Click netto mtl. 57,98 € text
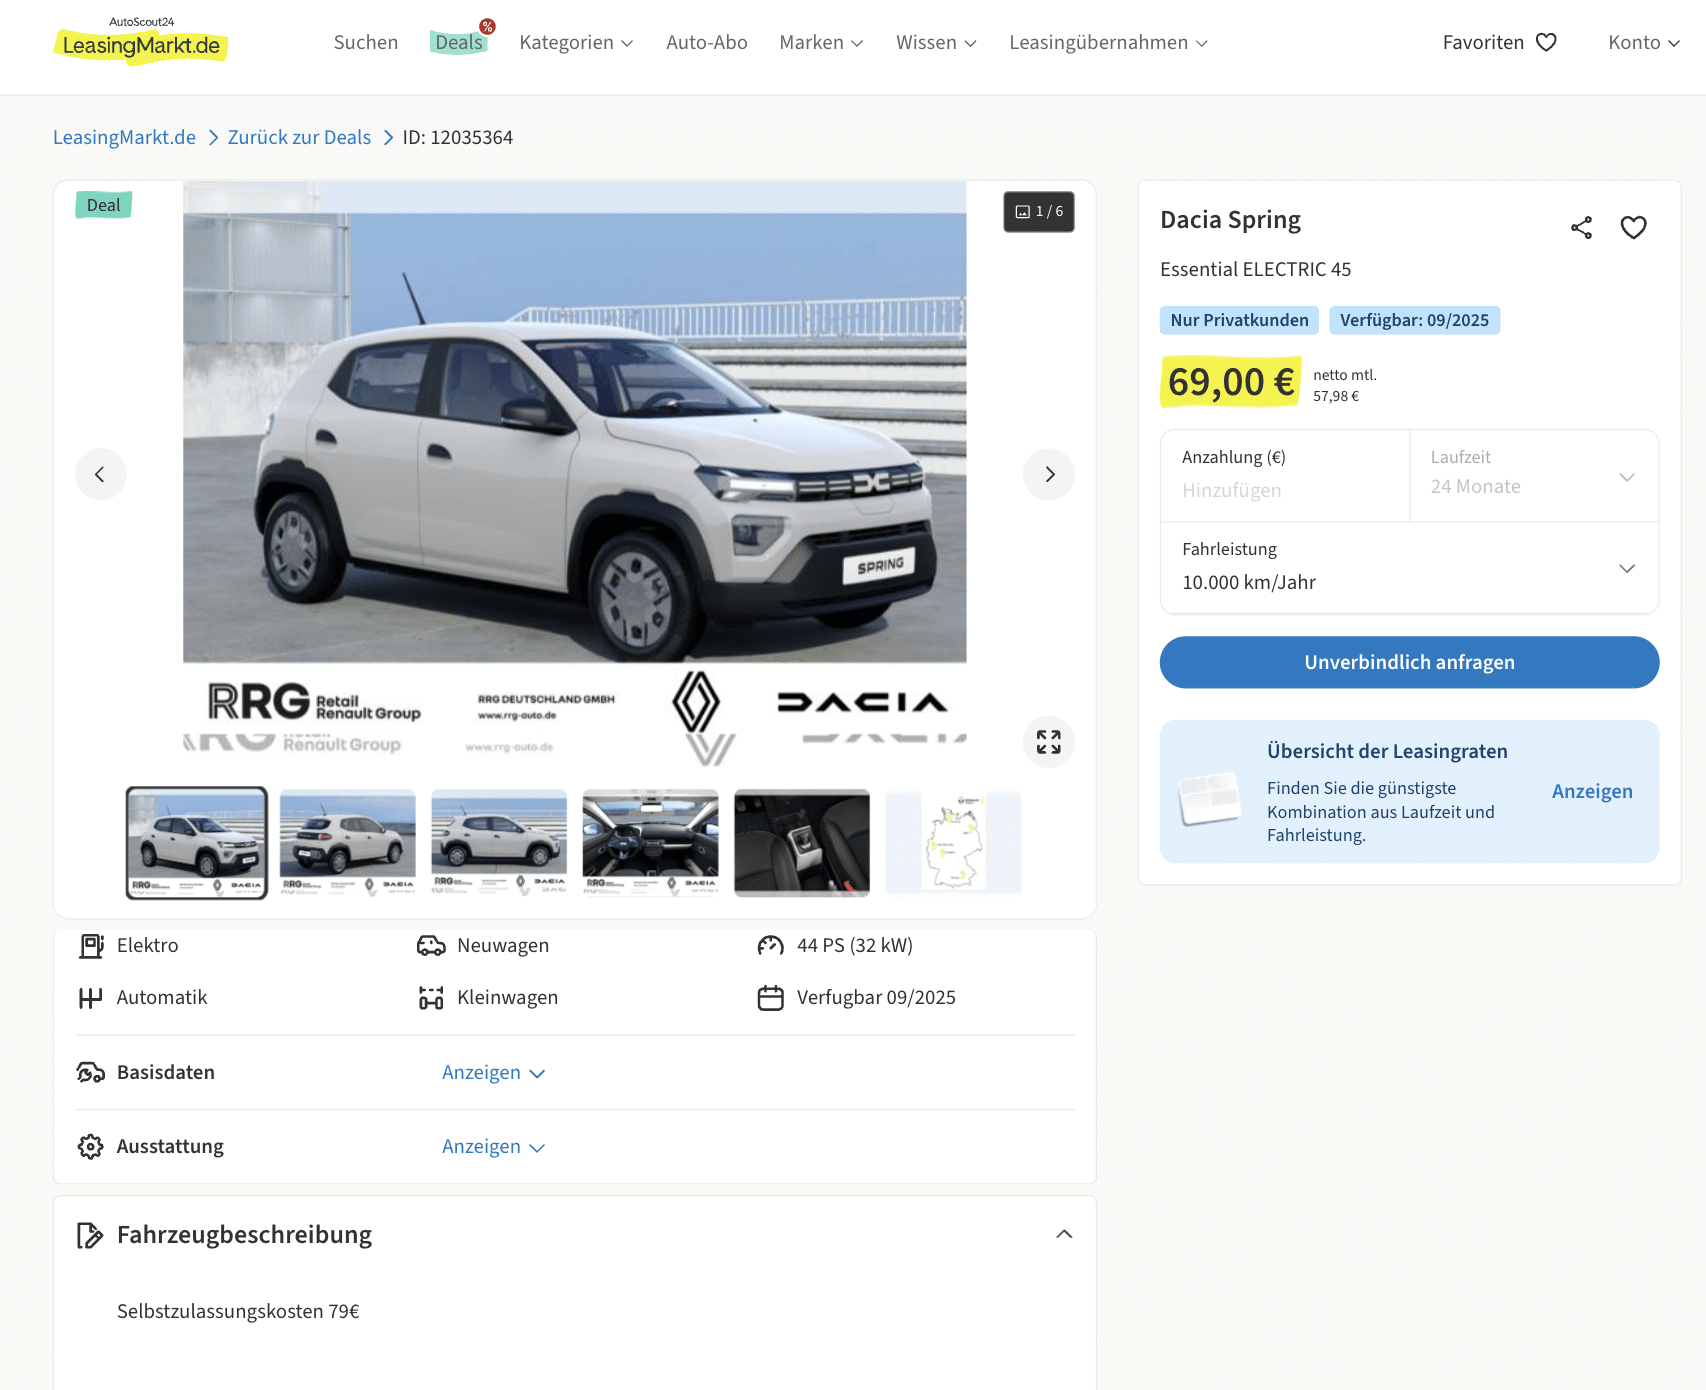 coord(1344,385)
